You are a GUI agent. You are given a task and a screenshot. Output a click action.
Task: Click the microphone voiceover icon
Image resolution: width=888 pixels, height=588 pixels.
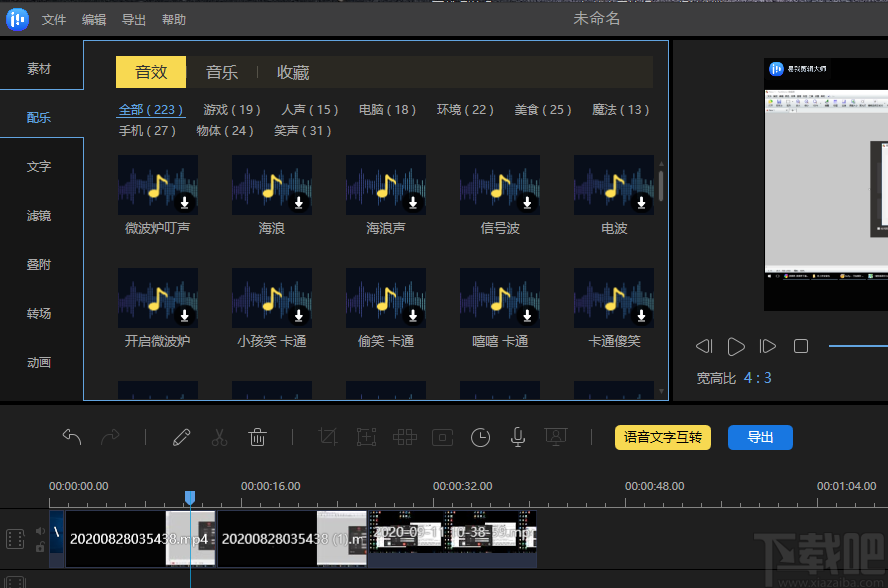pos(518,437)
